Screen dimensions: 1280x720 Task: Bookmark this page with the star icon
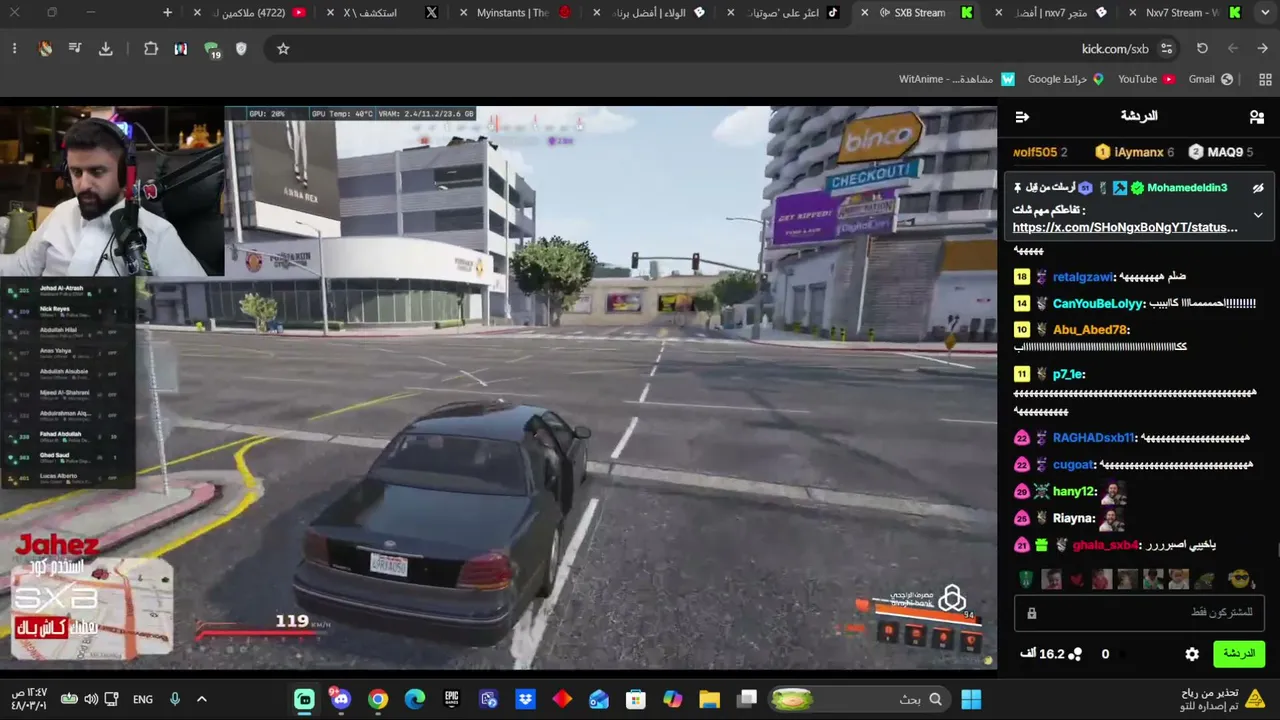(x=283, y=49)
